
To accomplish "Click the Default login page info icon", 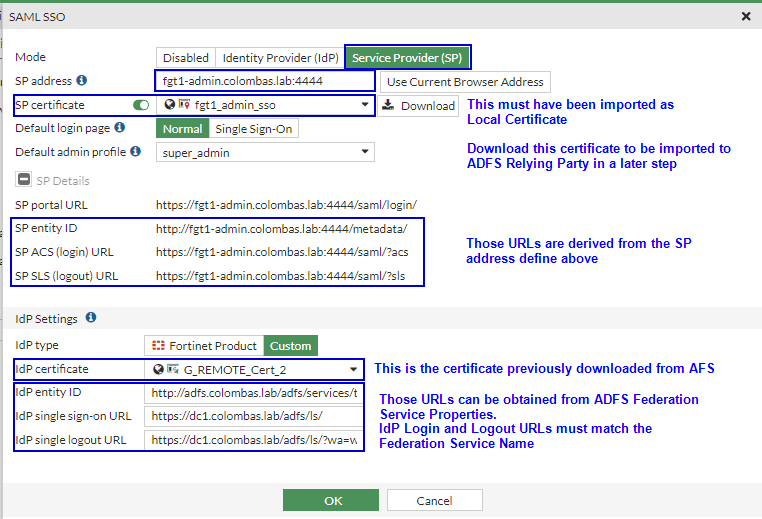I will 120,127.
